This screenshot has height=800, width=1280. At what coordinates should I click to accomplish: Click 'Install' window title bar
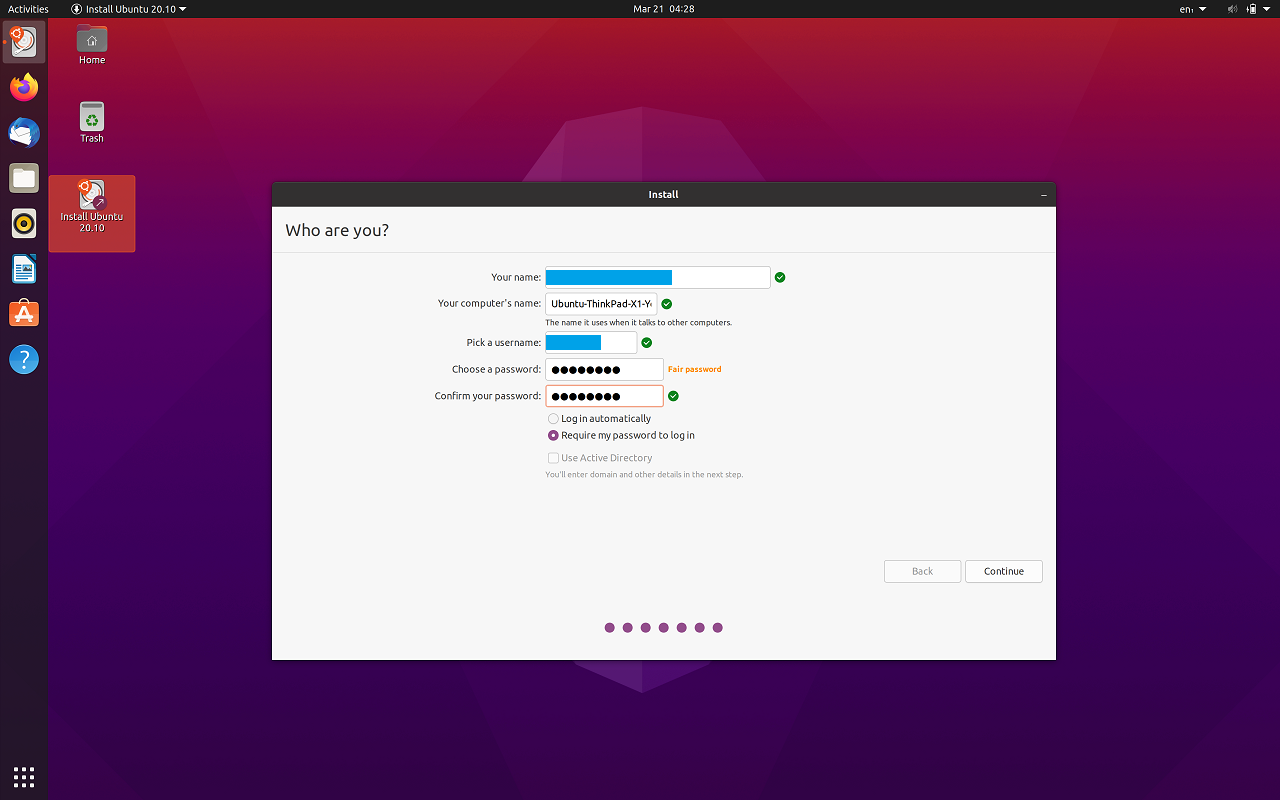(664, 195)
